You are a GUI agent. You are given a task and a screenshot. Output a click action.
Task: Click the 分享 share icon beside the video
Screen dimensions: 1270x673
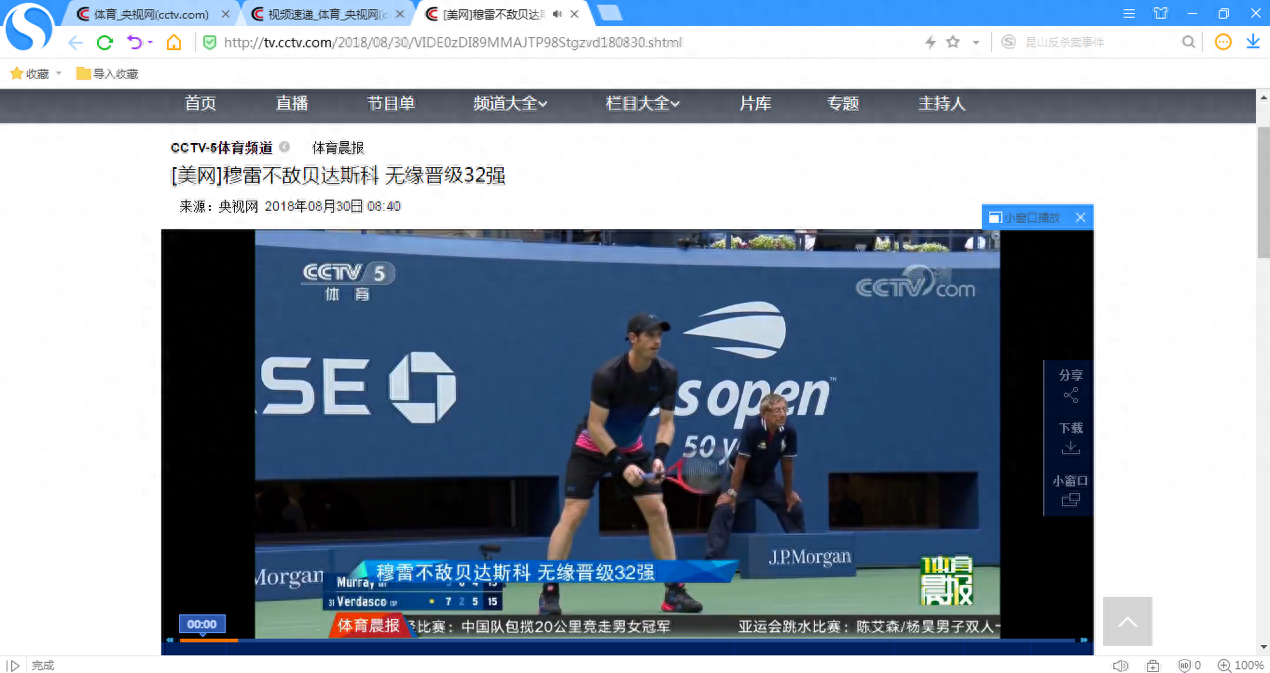1071,395
